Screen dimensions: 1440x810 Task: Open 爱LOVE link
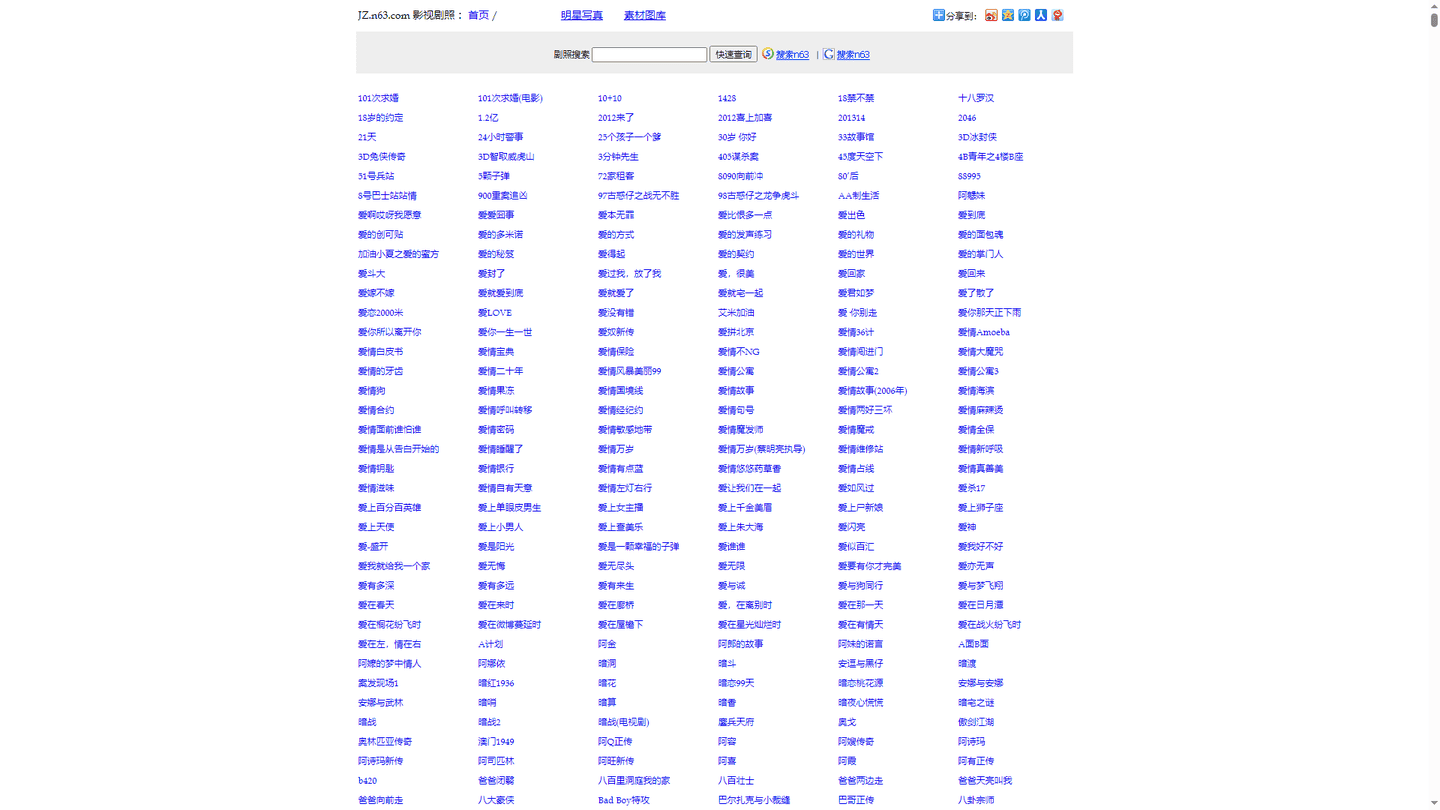tap(494, 313)
